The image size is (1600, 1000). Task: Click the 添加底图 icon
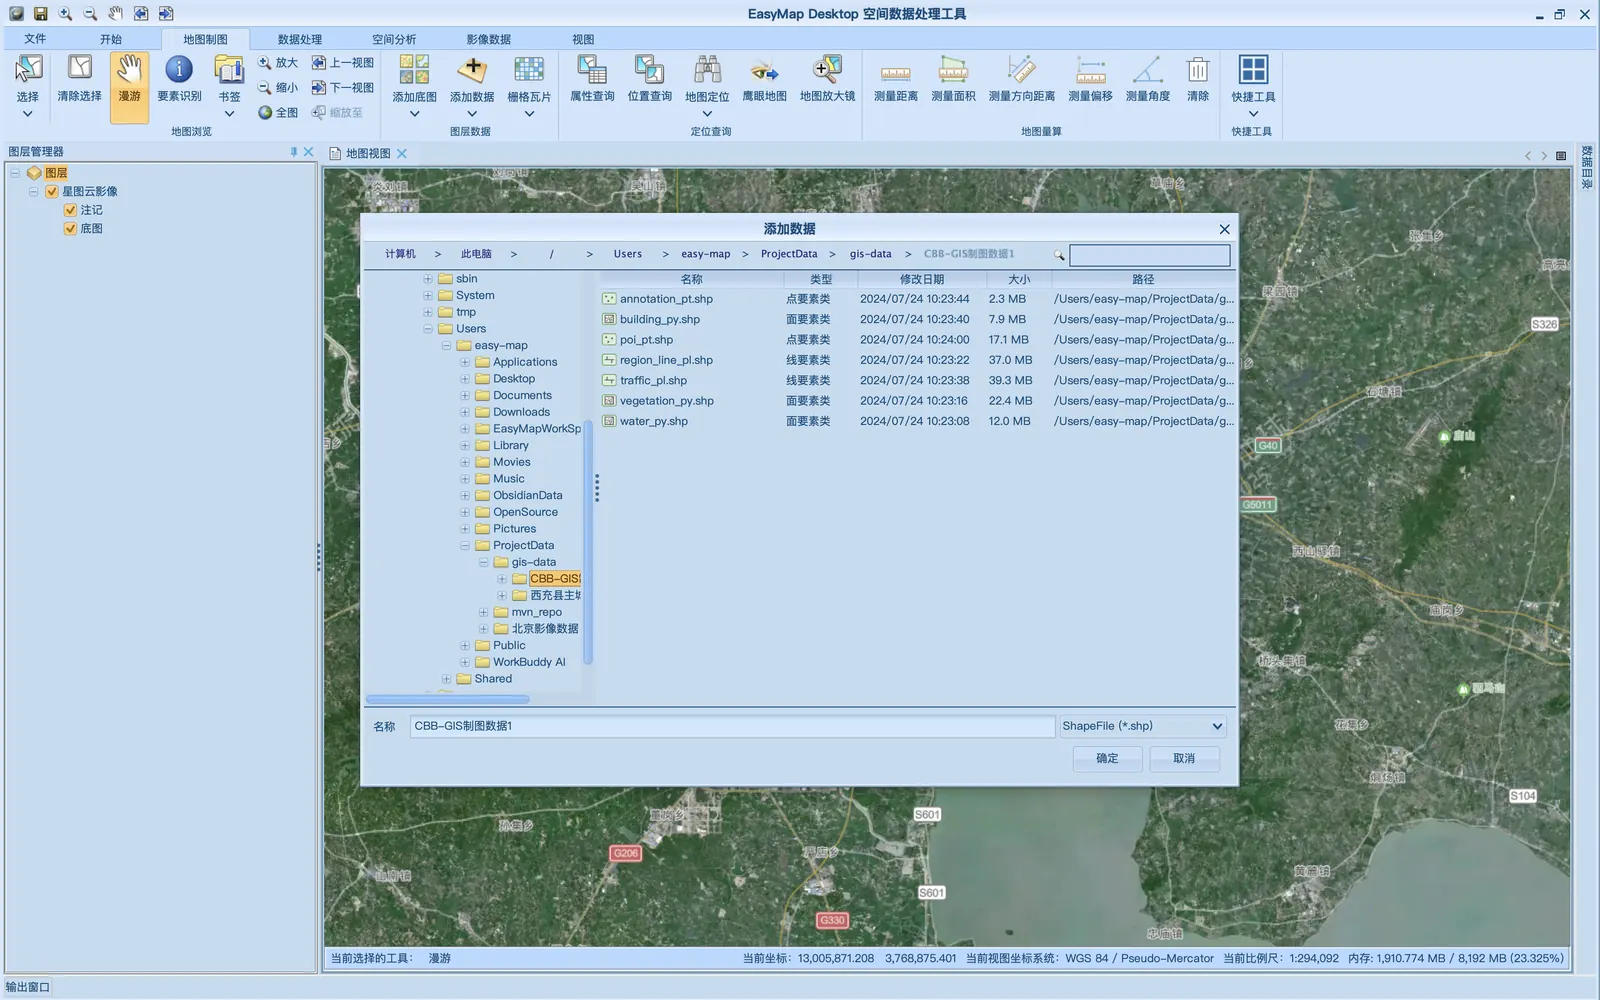coord(414,70)
